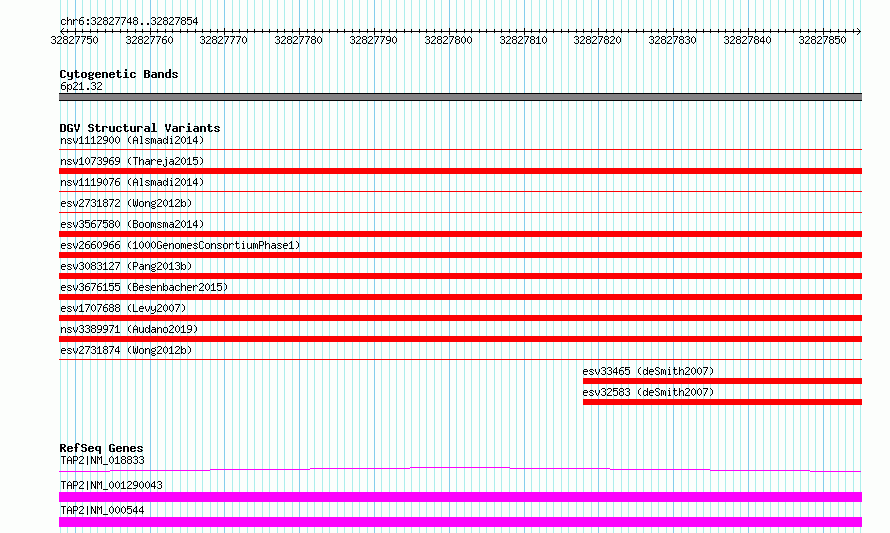Click the red bar under esv3676155
Viewport: 890px width, 533px height.
point(460,297)
